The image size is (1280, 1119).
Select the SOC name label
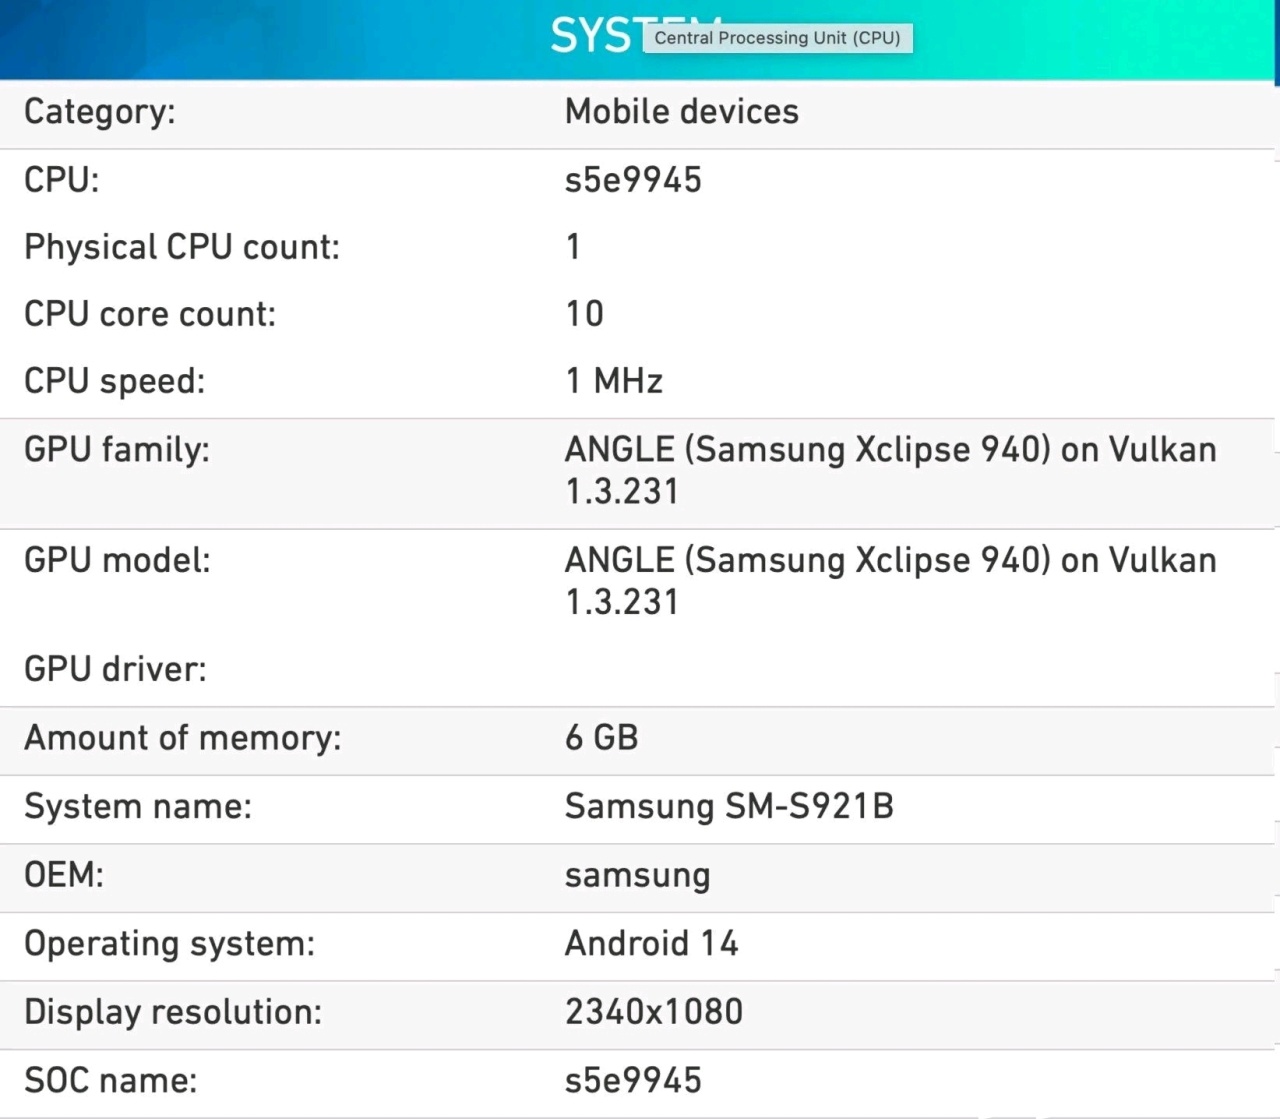(x=112, y=1080)
